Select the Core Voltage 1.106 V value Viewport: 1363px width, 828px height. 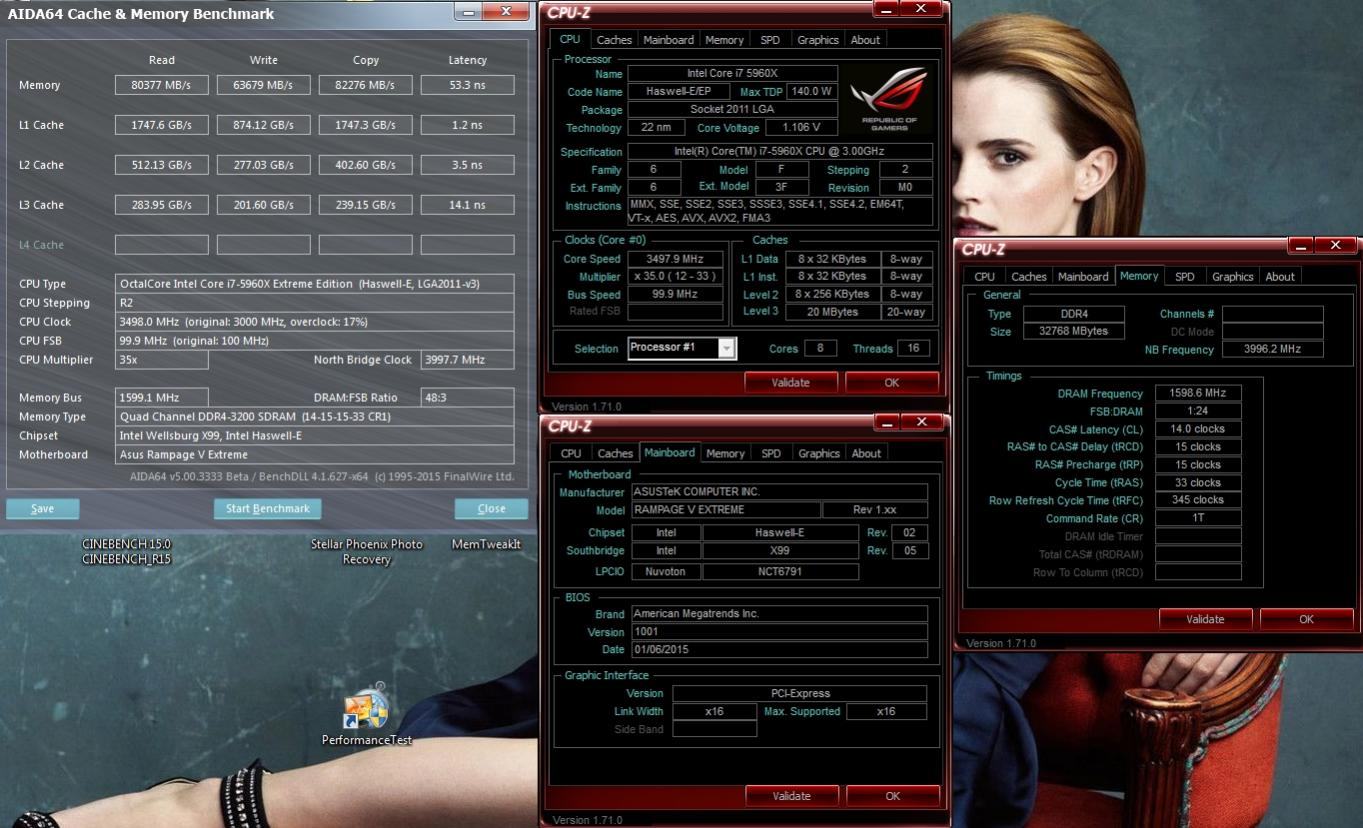pos(802,128)
